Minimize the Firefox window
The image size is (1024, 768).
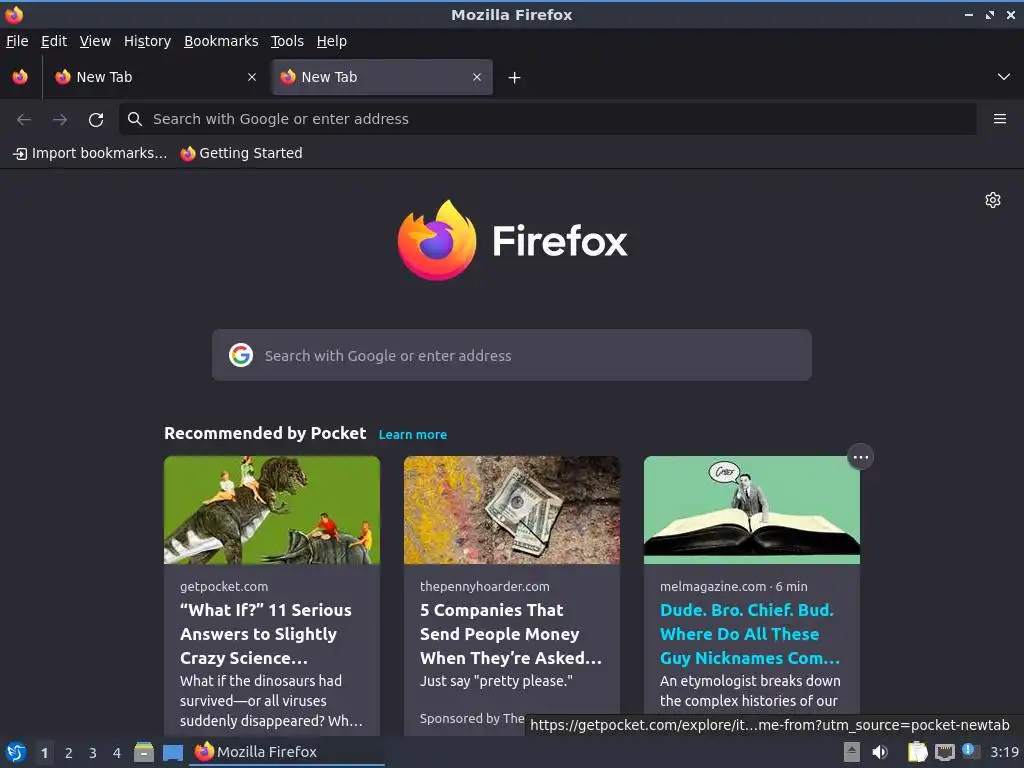[x=968, y=14]
